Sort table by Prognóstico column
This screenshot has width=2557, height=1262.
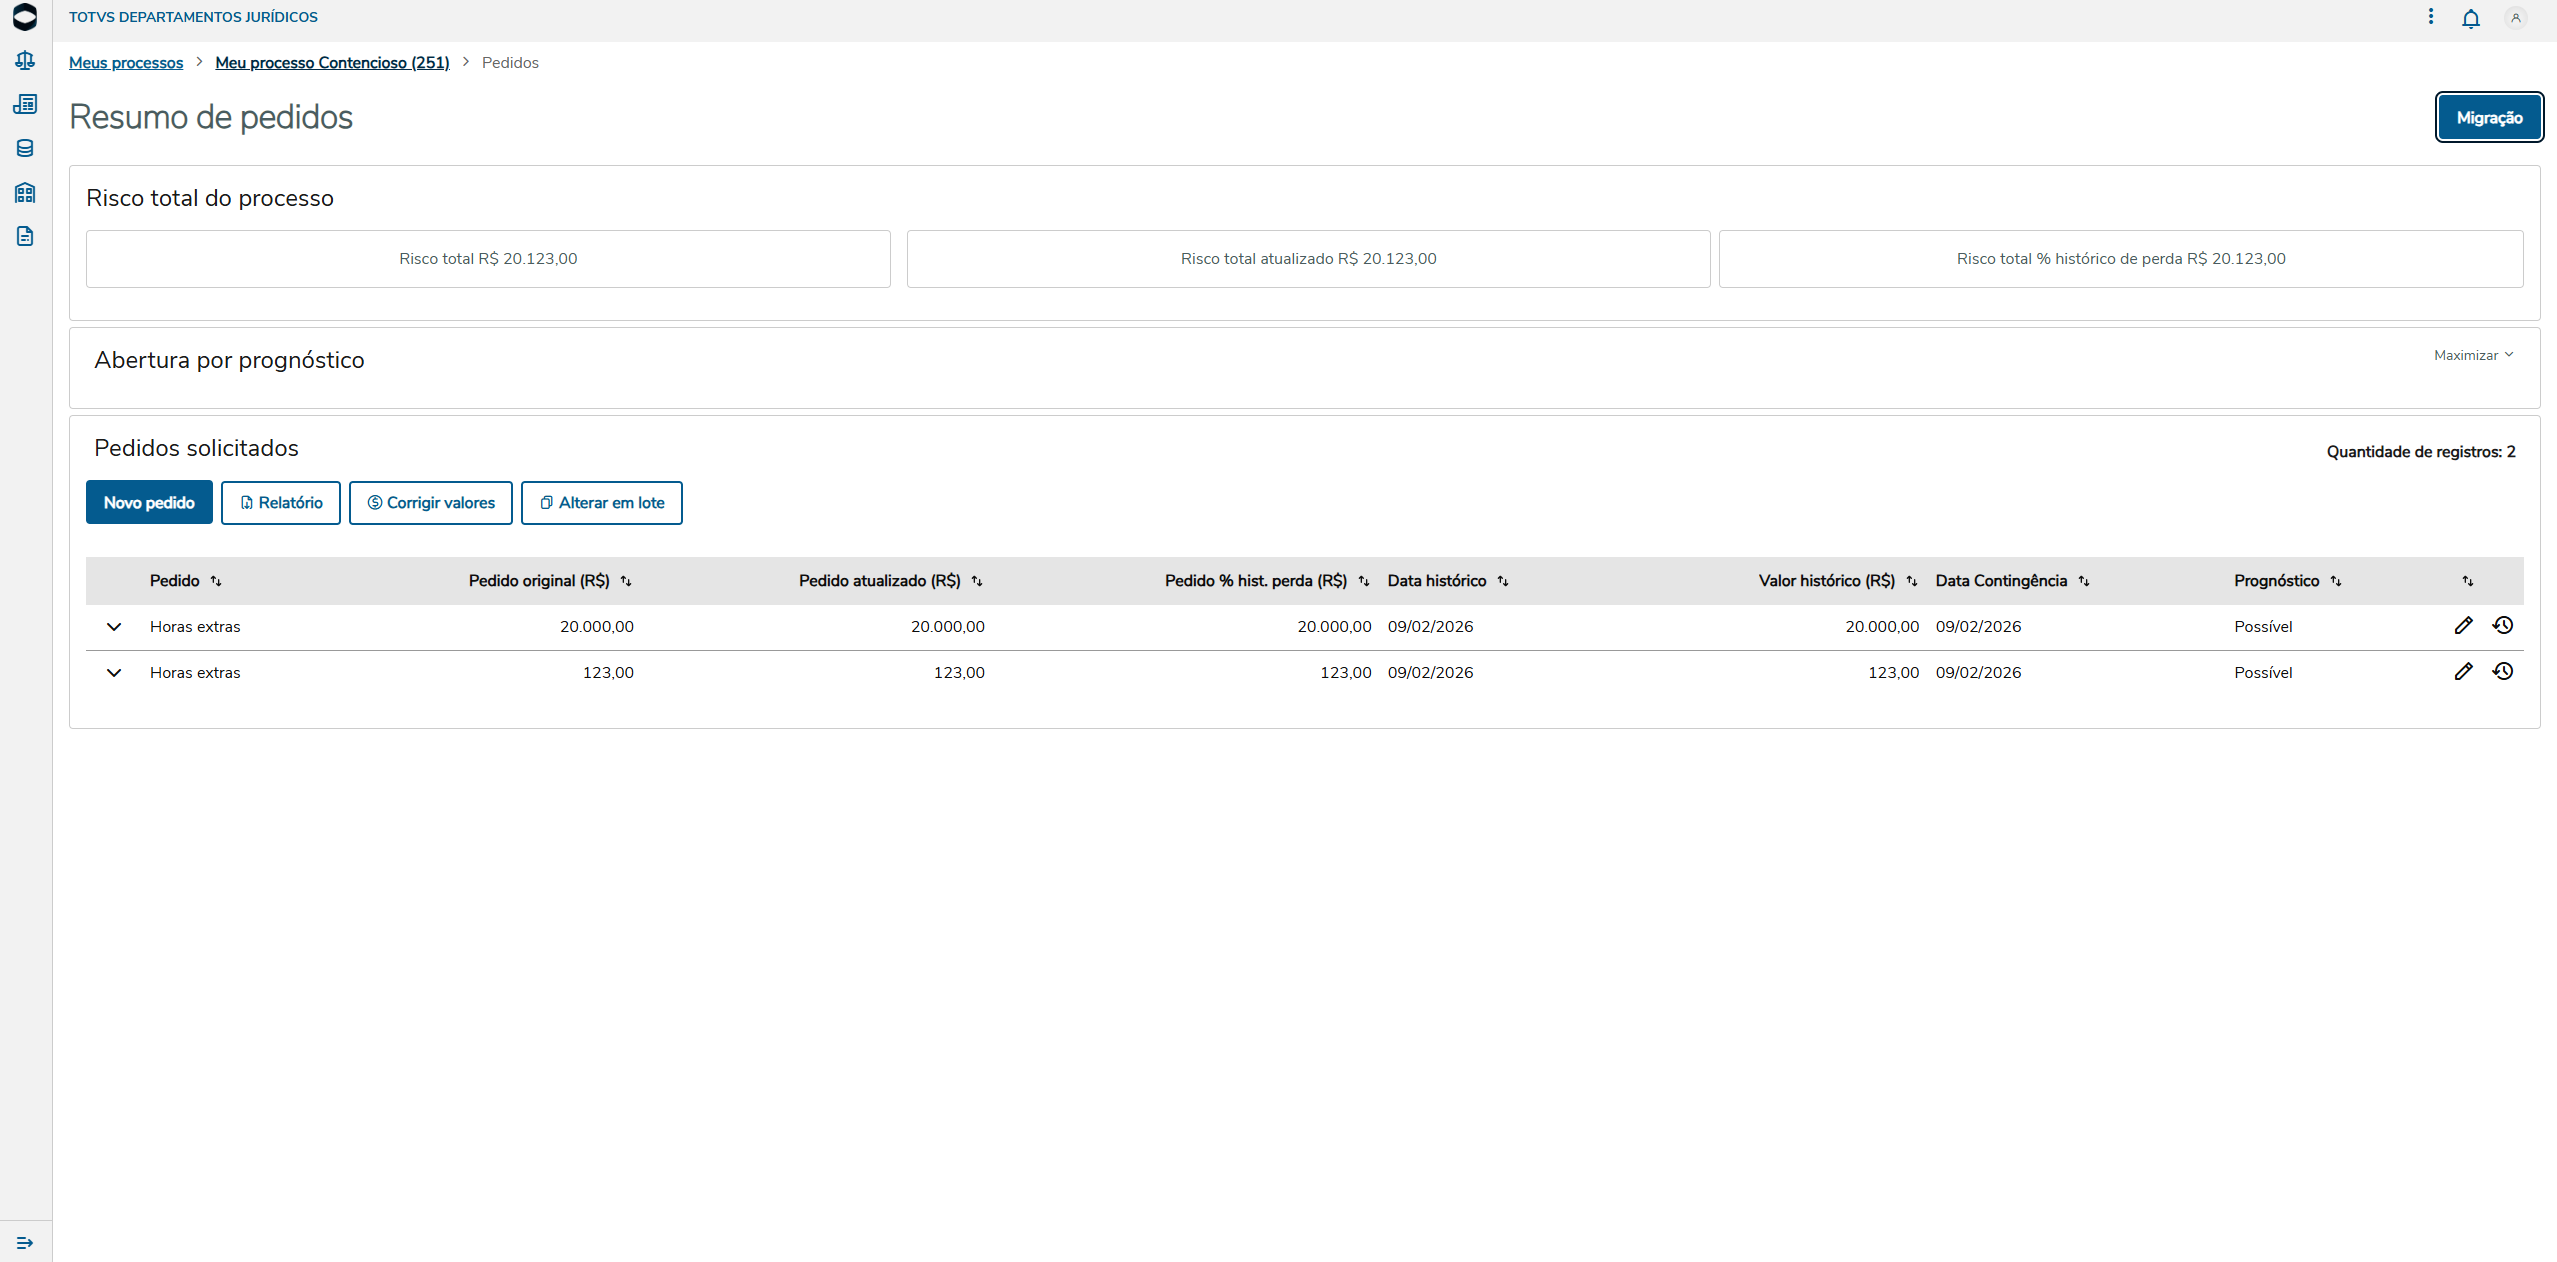[x=2336, y=581]
